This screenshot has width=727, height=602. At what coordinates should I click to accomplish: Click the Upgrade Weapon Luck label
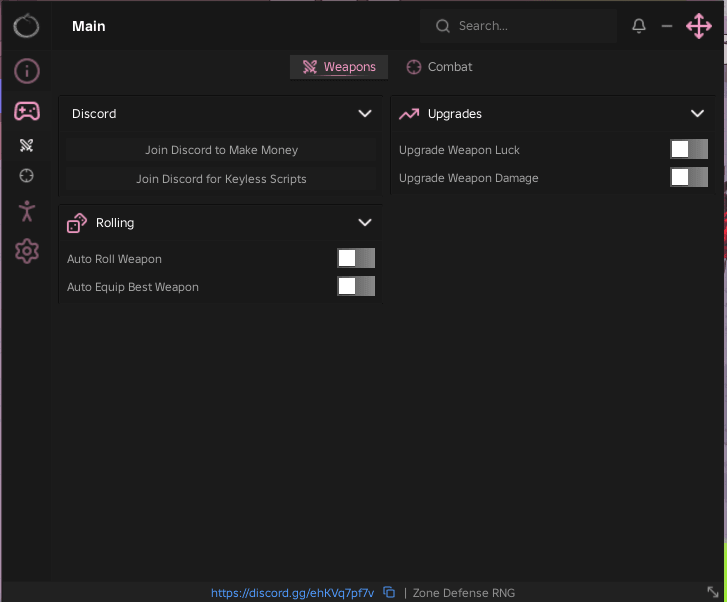(459, 150)
